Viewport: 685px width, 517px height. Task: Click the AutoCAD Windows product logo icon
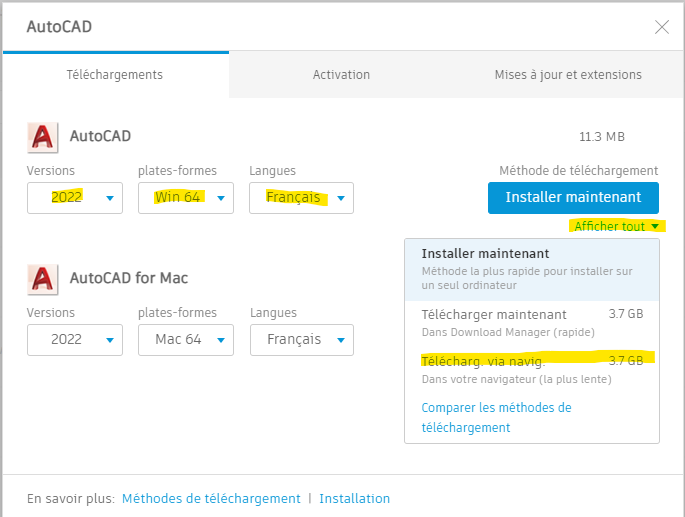click(x=43, y=137)
